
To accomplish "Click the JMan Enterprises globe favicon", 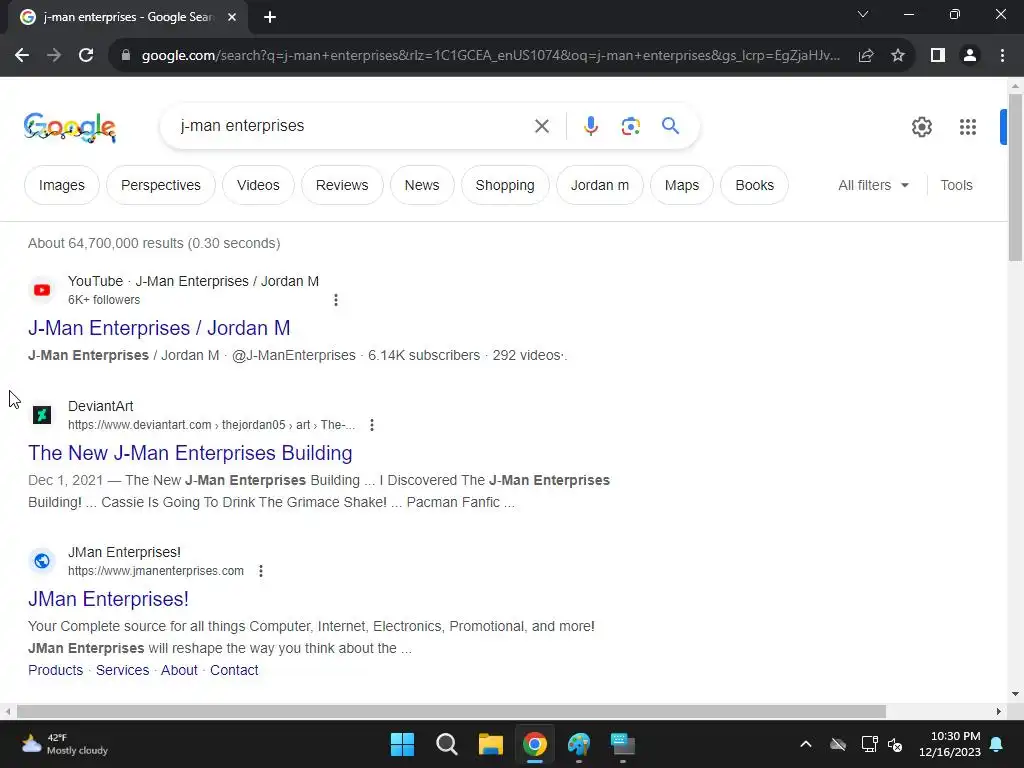I will point(42,561).
